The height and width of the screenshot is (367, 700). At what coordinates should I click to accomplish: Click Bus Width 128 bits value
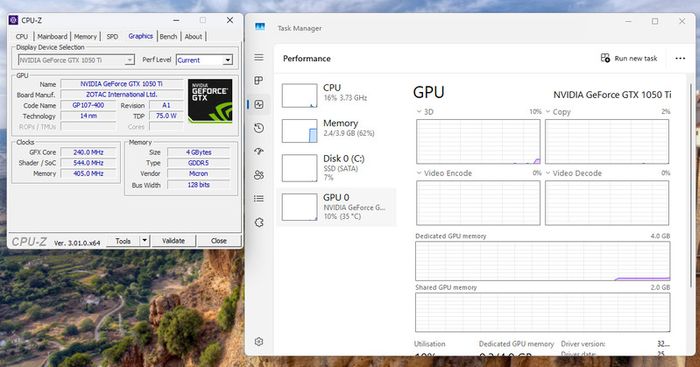point(199,185)
